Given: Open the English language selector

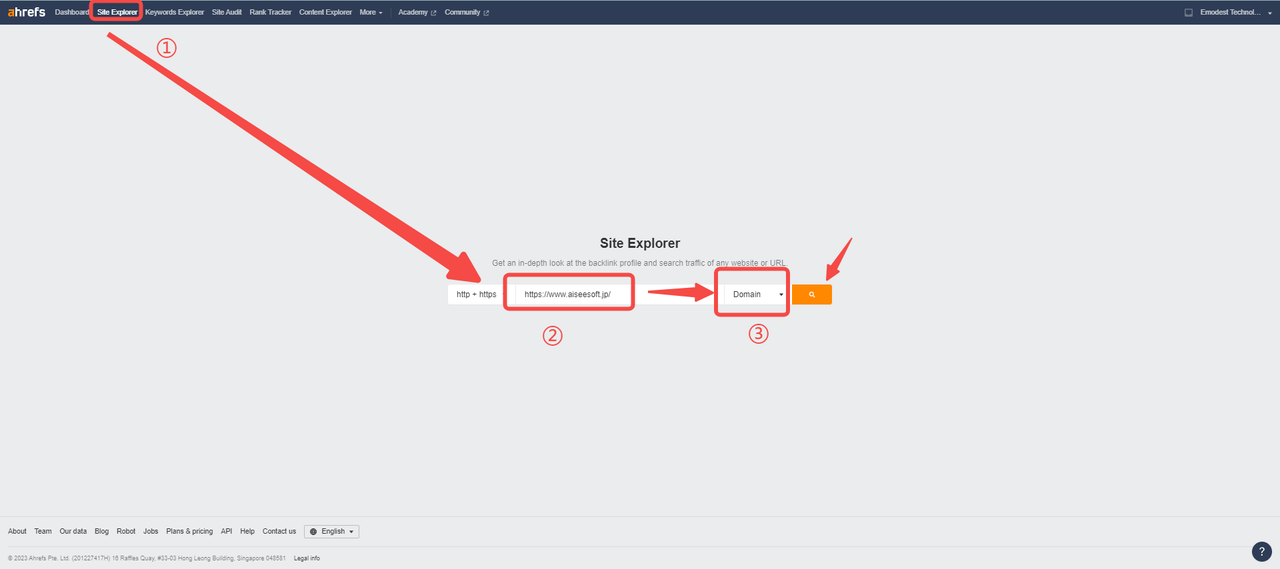Looking at the screenshot, I should pyautogui.click(x=331, y=531).
